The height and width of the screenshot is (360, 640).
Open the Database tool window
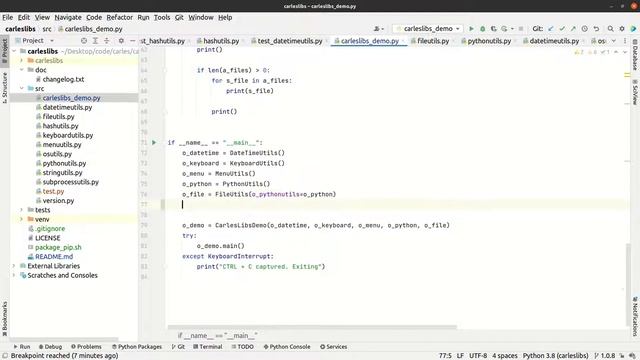tap(635, 55)
